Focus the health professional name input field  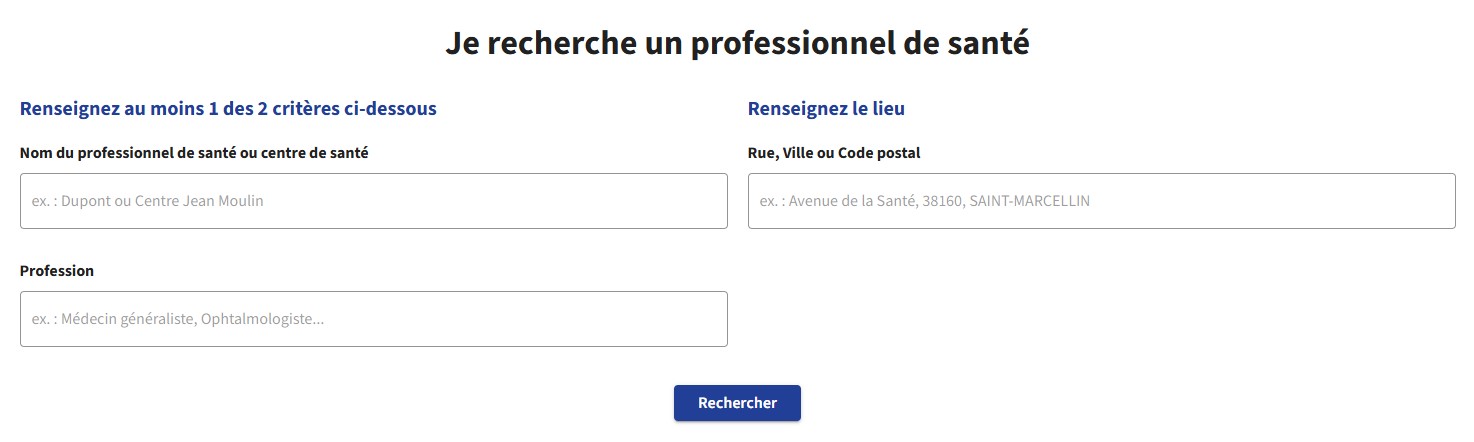(x=373, y=201)
